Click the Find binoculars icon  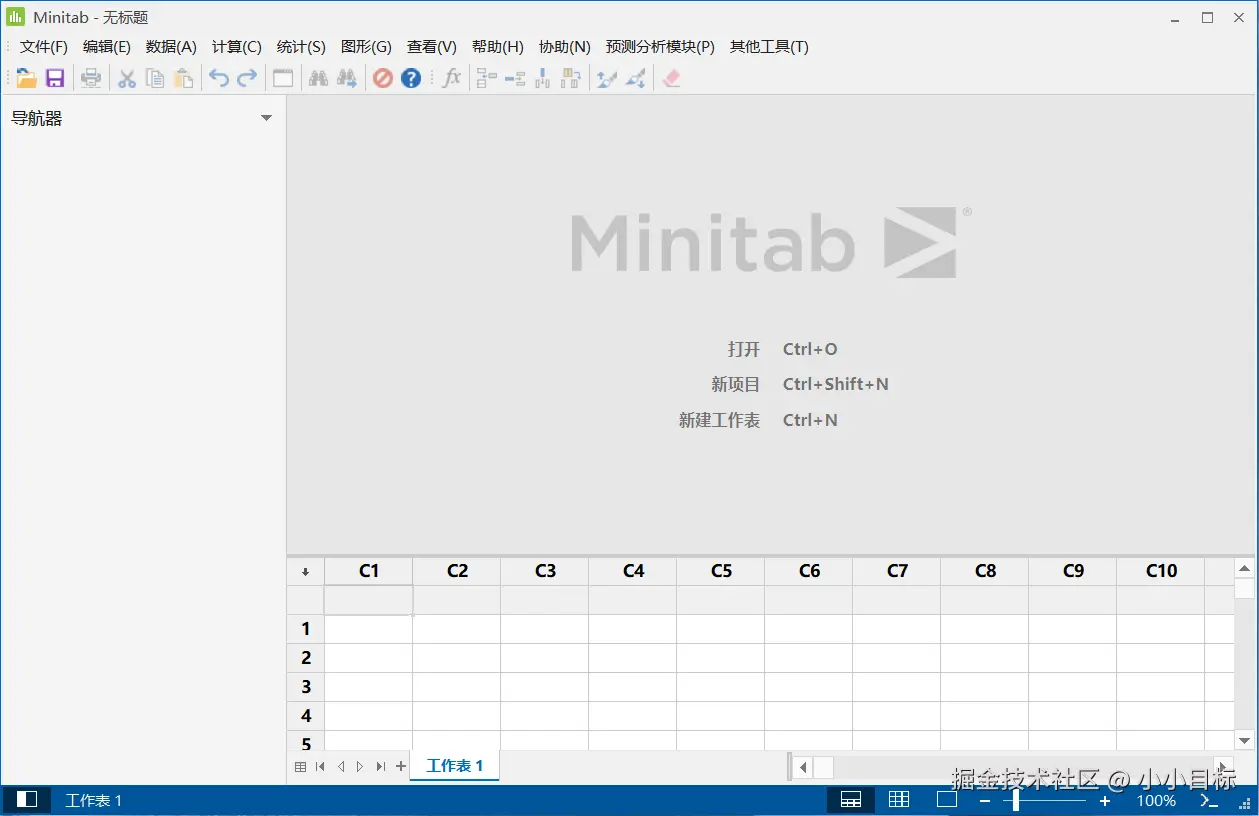pos(319,78)
